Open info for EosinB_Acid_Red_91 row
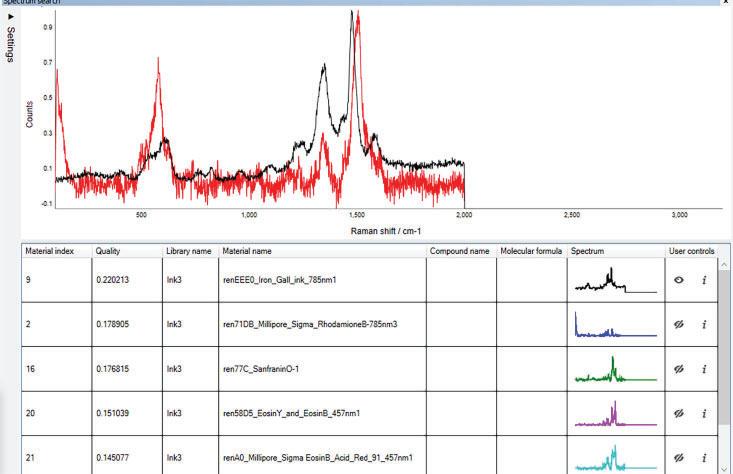 pos(704,458)
